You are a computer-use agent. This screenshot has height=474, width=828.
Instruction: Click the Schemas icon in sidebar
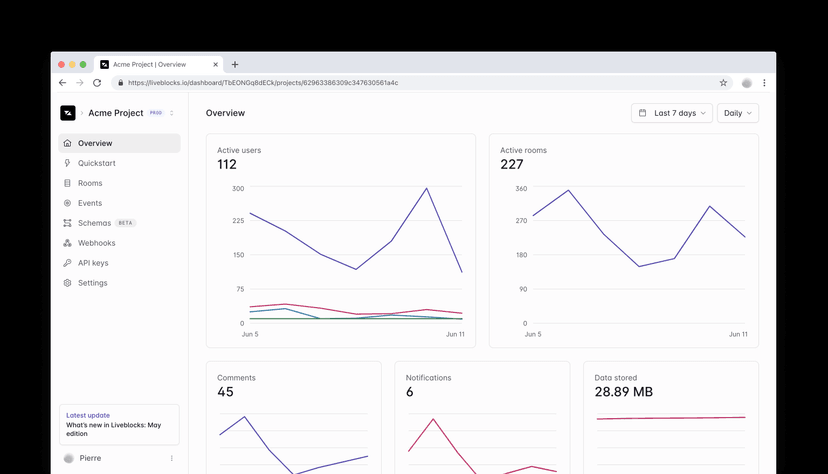click(67, 223)
